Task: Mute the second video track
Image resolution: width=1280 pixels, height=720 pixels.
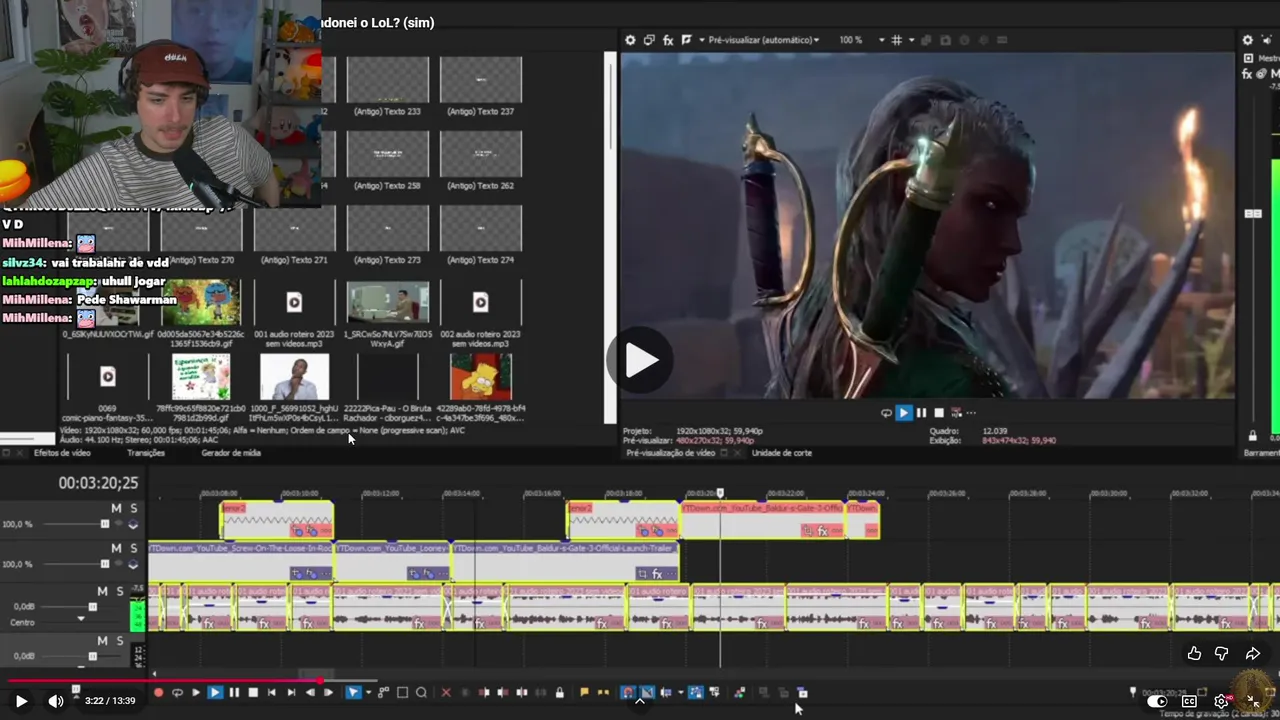Action: click(x=116, y=548)
